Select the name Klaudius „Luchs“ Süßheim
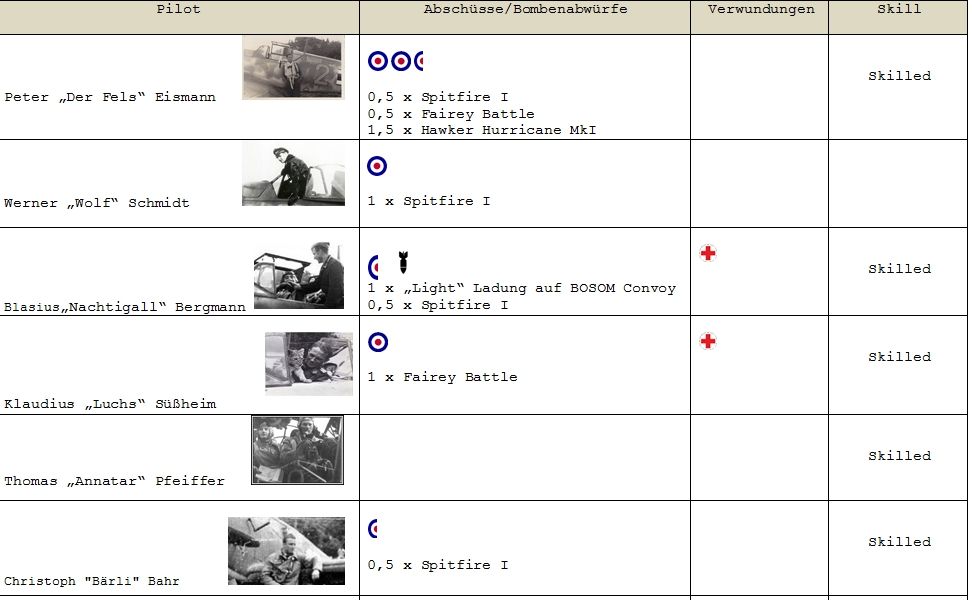 [110, 404]
